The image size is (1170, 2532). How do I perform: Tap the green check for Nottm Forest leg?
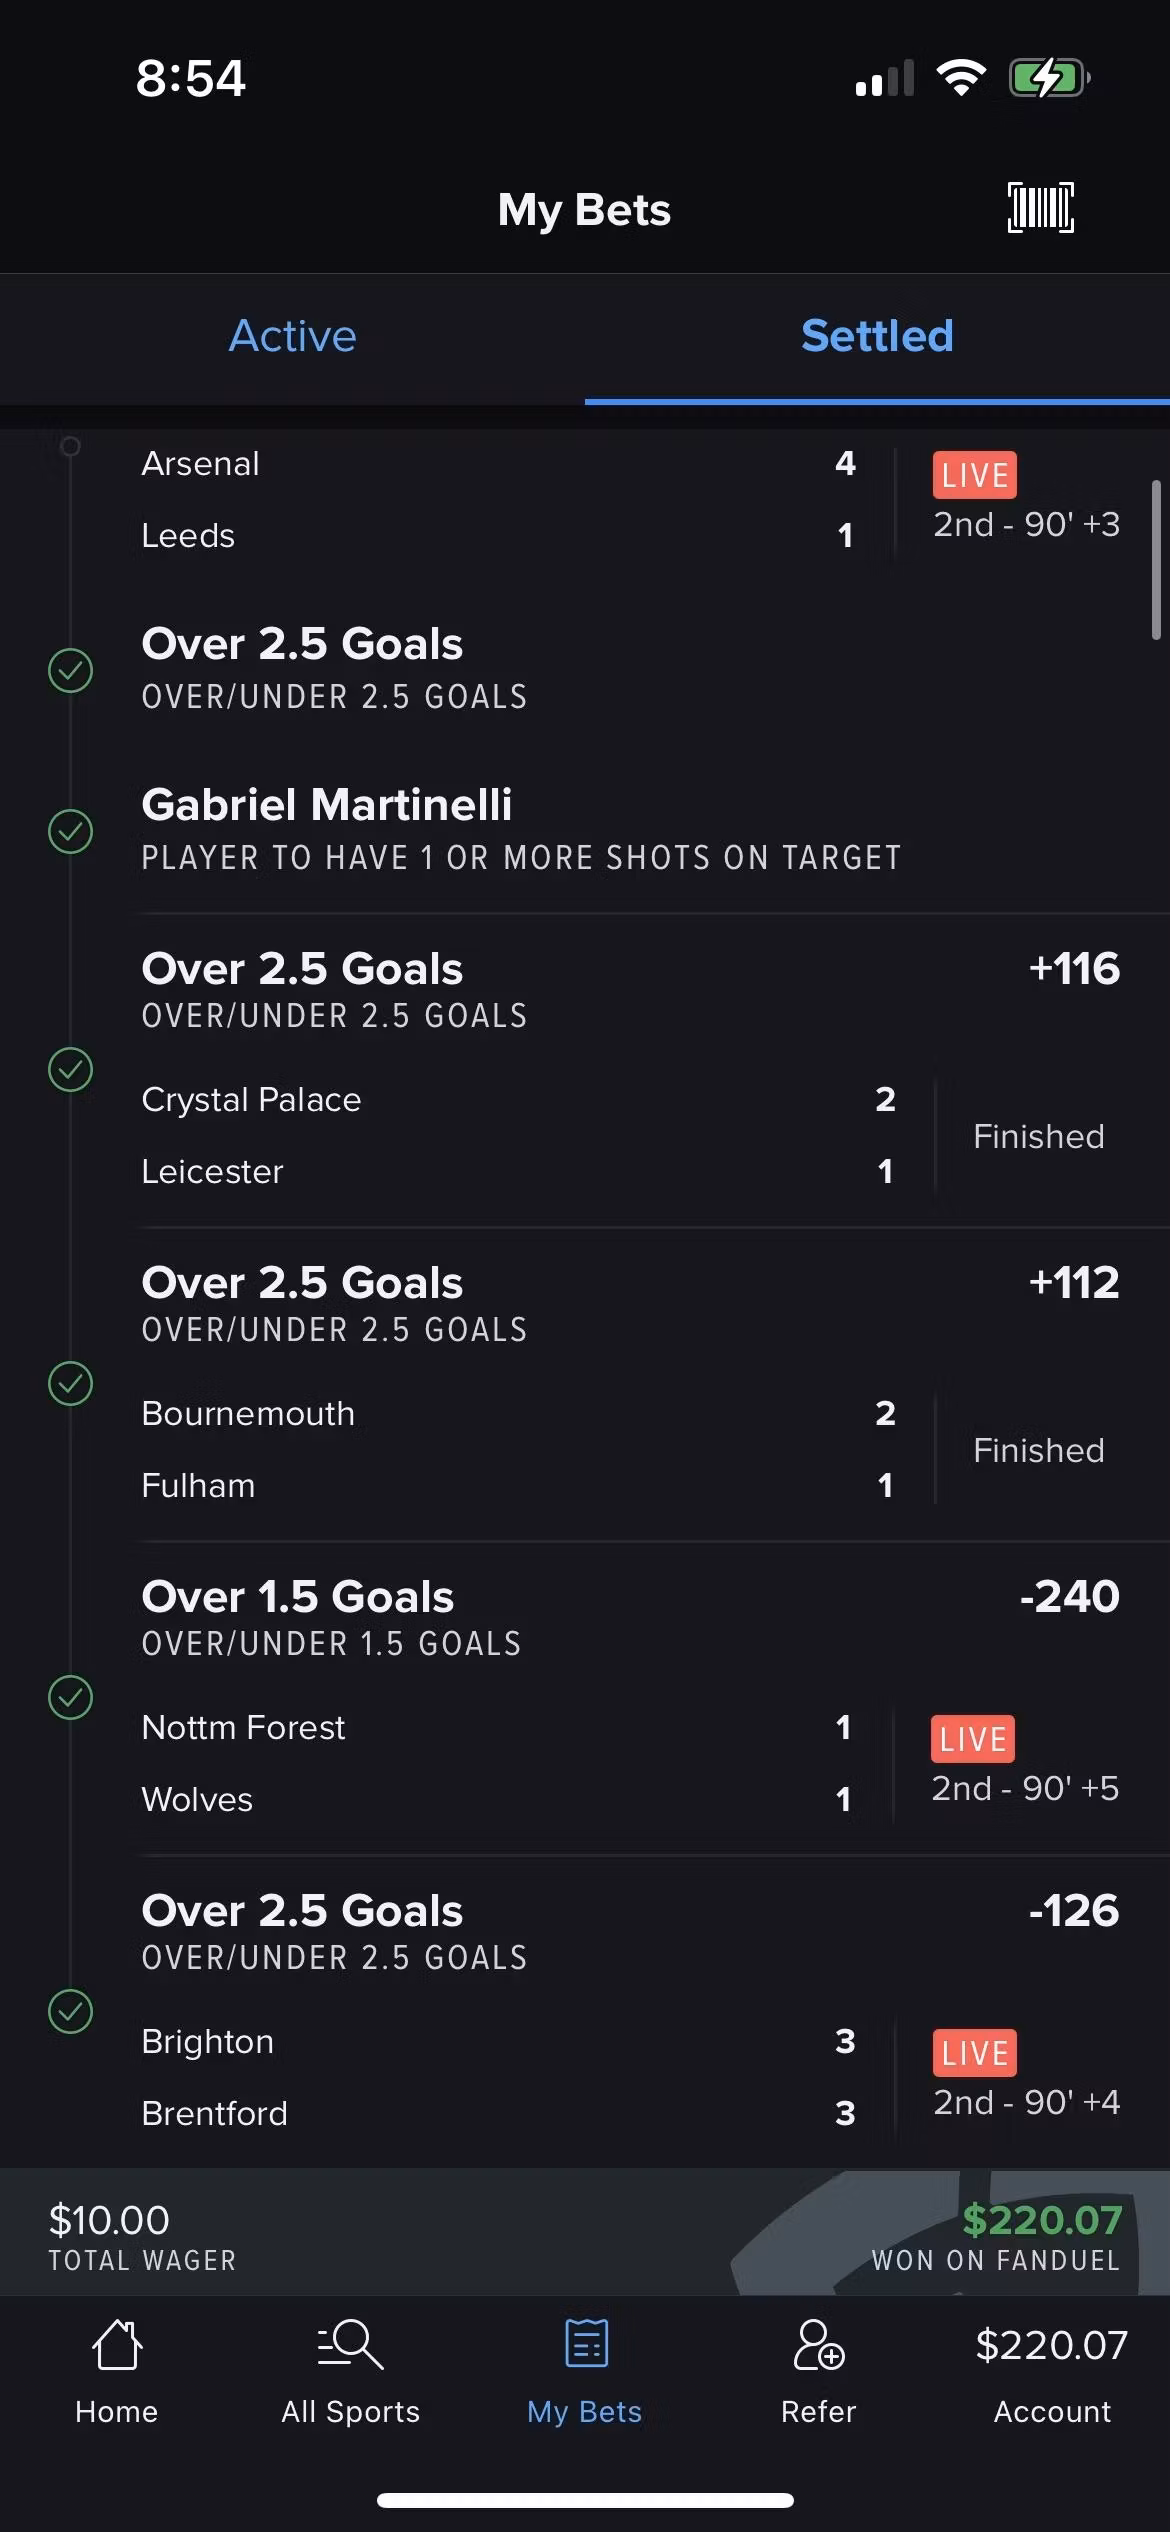click(71, 1698)
